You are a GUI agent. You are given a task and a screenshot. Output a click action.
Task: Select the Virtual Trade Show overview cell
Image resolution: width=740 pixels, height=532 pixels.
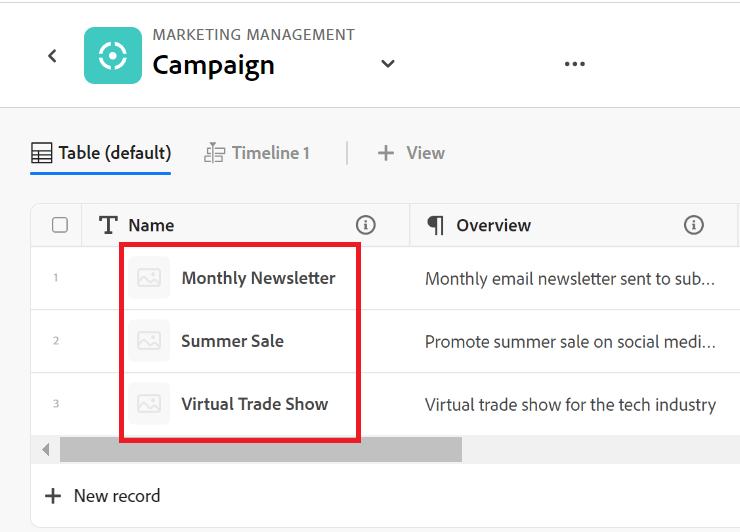570,405
